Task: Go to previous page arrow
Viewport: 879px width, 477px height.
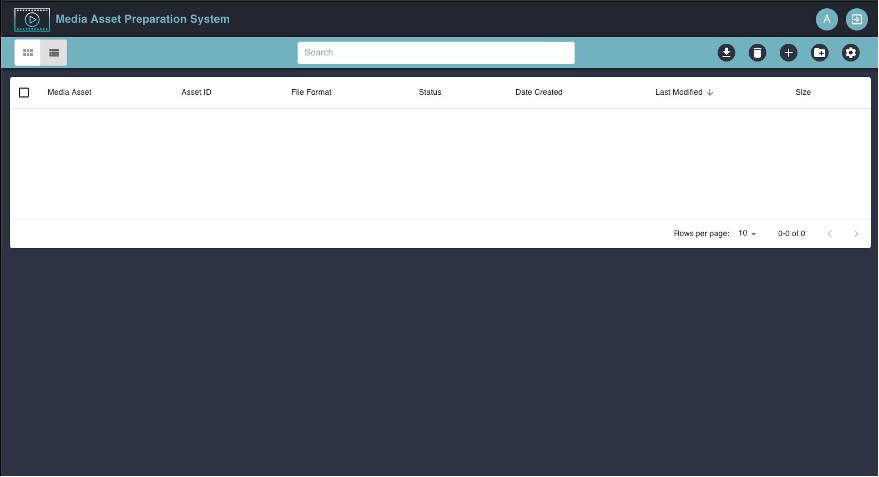Action: tap(830, 234)
